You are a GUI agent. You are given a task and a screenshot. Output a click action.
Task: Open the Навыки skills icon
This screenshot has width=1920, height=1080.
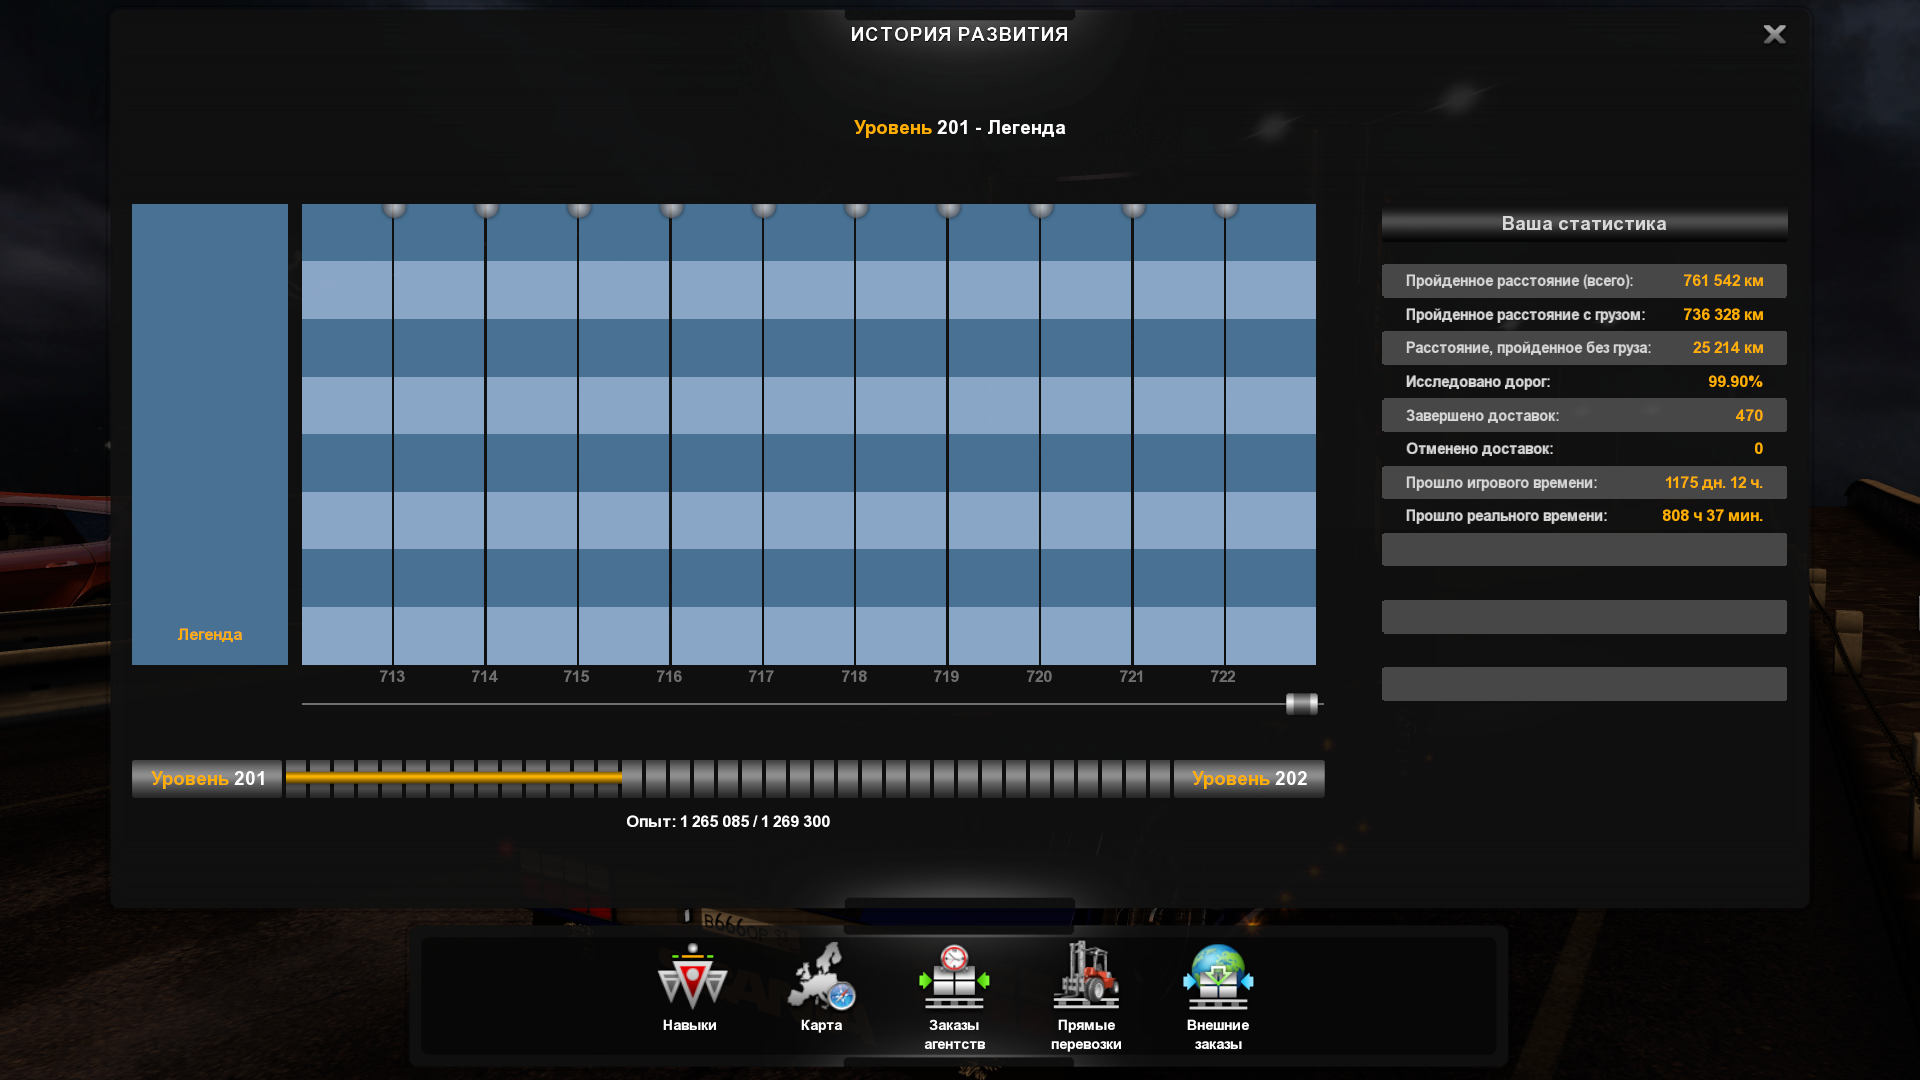pyautogui.click(x=691, y=977)
